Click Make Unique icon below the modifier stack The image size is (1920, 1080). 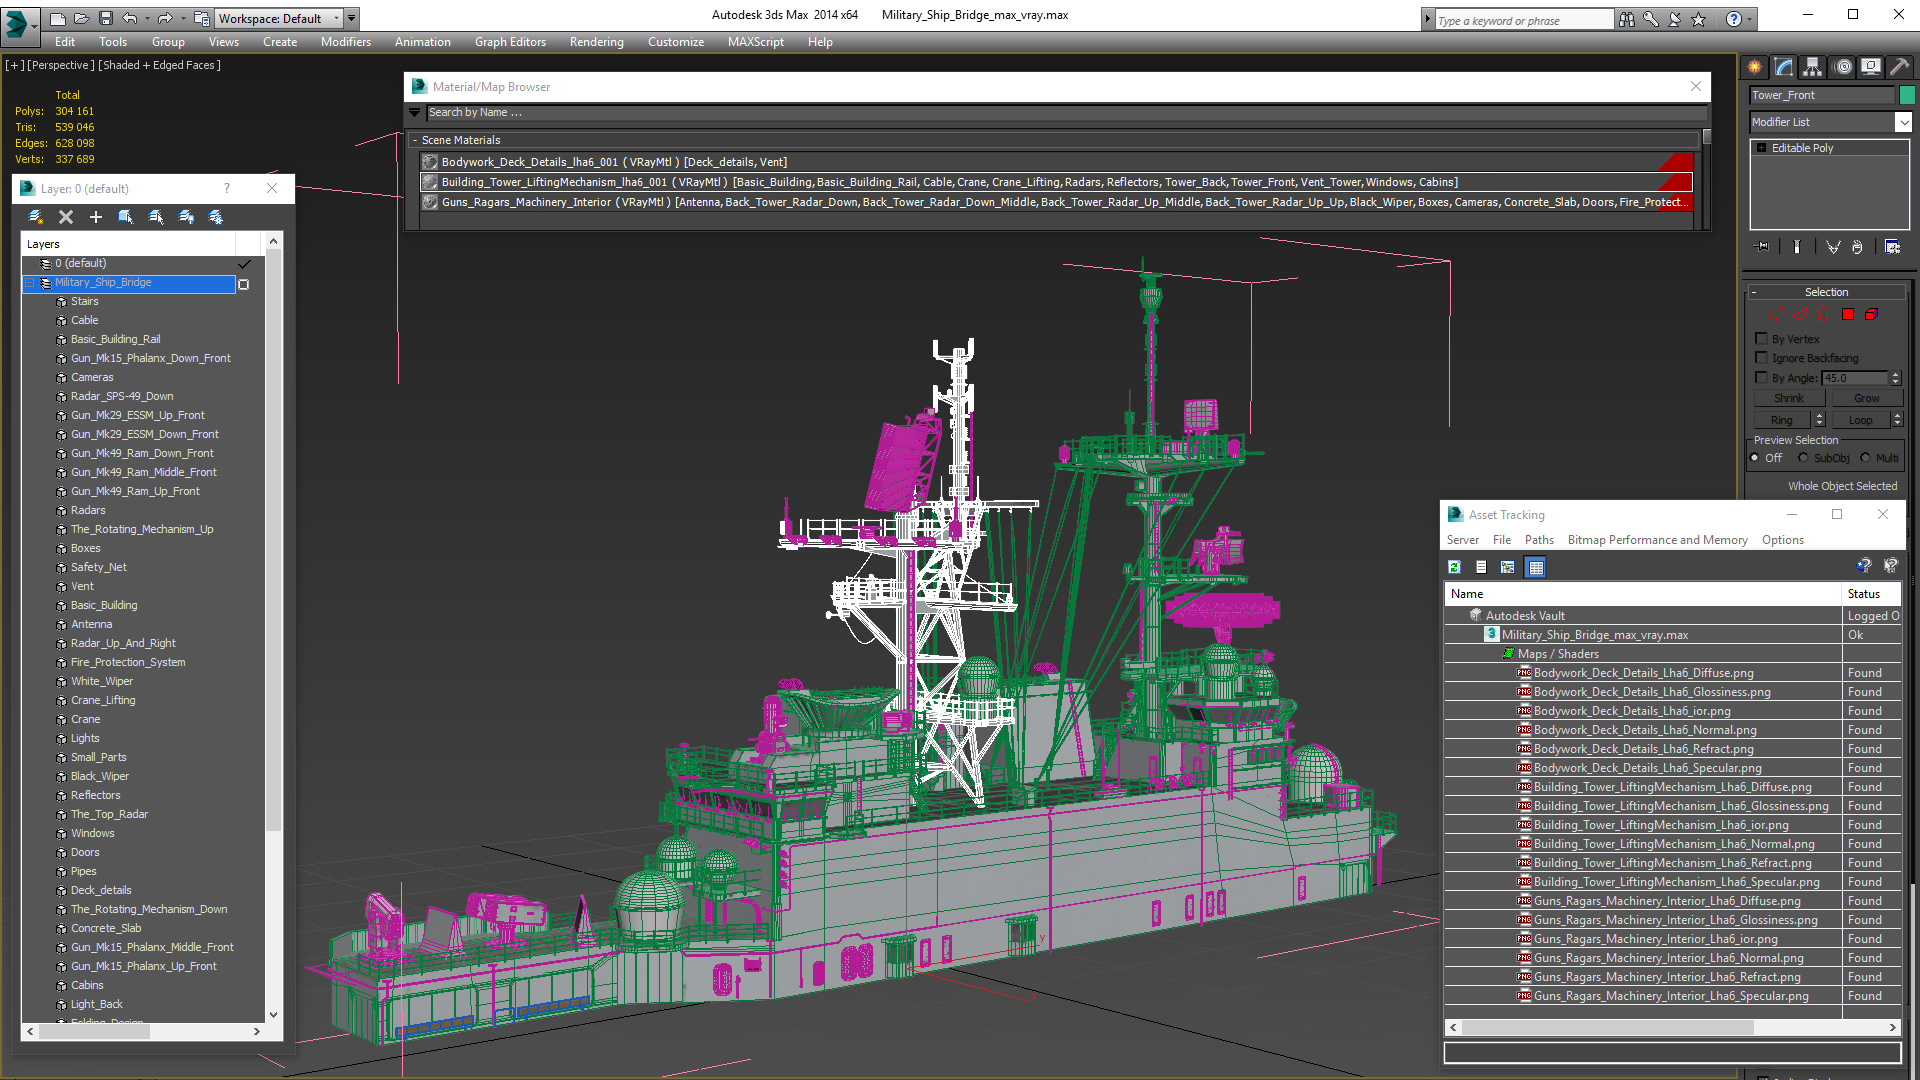pos(1833,247)
